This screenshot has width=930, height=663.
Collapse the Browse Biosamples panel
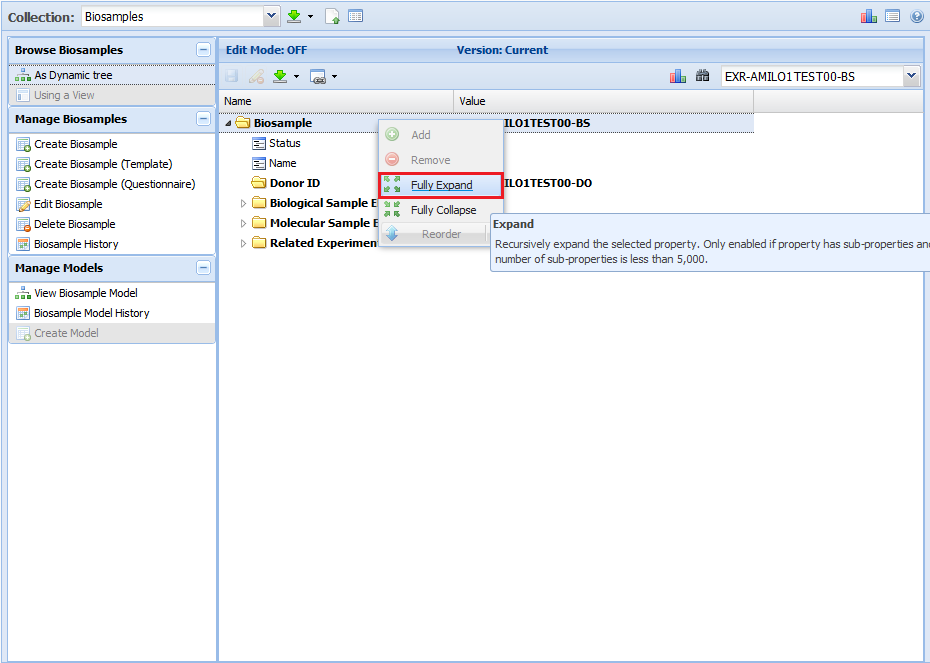[203, 50]
